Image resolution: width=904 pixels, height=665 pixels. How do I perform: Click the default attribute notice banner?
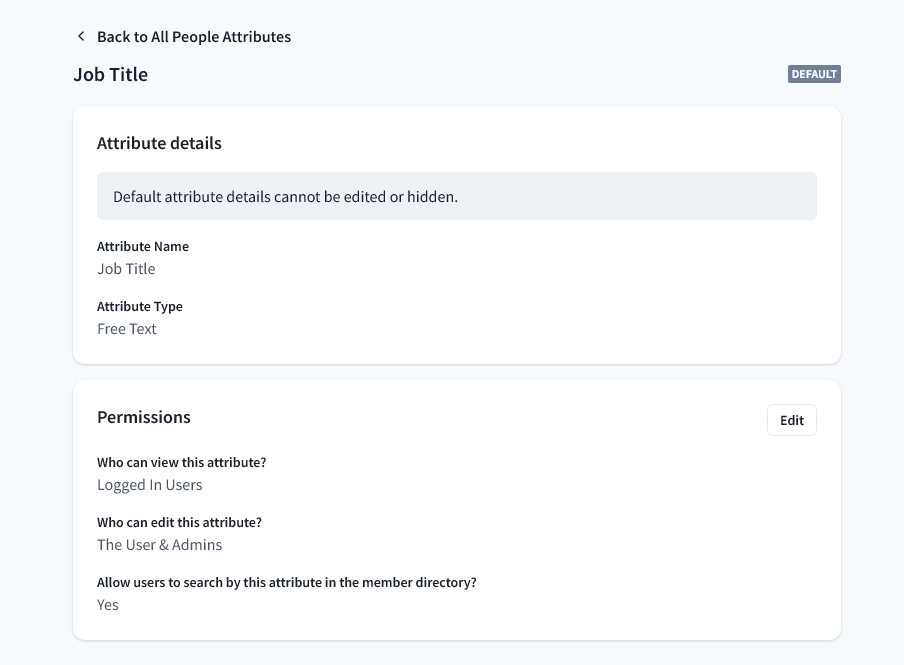(456, 197)
